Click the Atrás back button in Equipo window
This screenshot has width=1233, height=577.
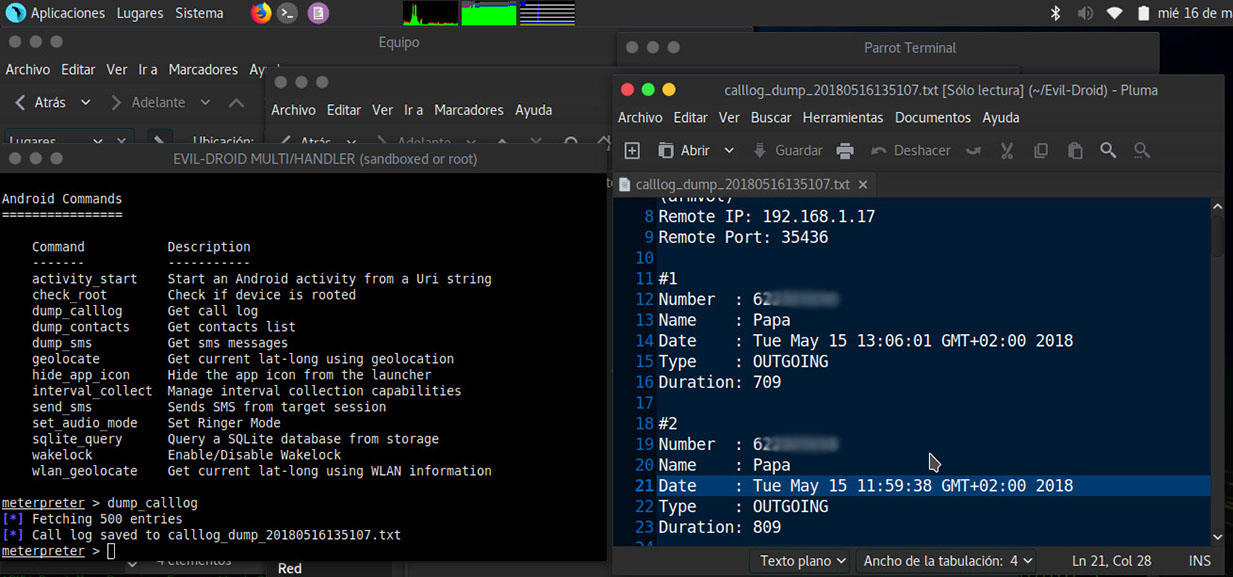pyautogui.click(x=40, y=102)
